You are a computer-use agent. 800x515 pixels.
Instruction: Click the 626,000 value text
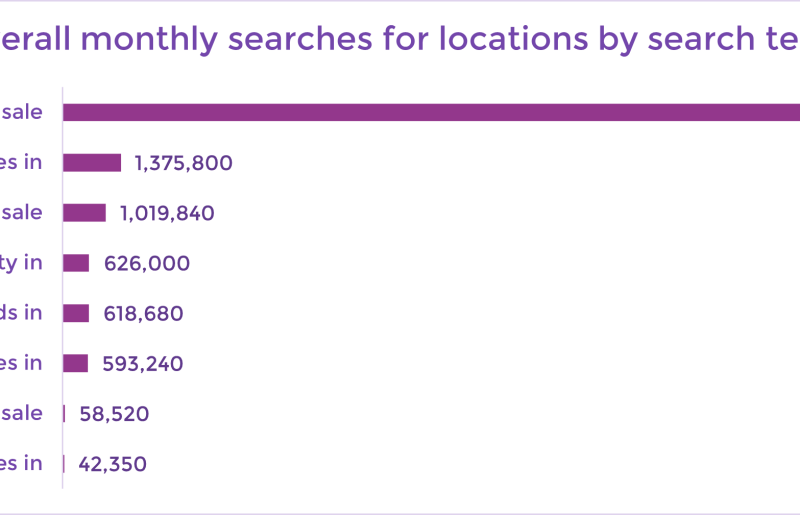[147, 263]
